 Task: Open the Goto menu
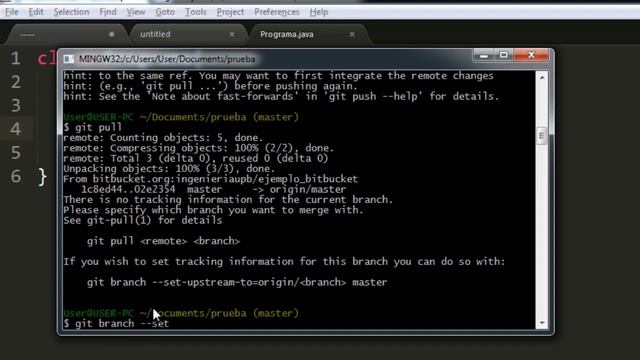coord(165,12)
